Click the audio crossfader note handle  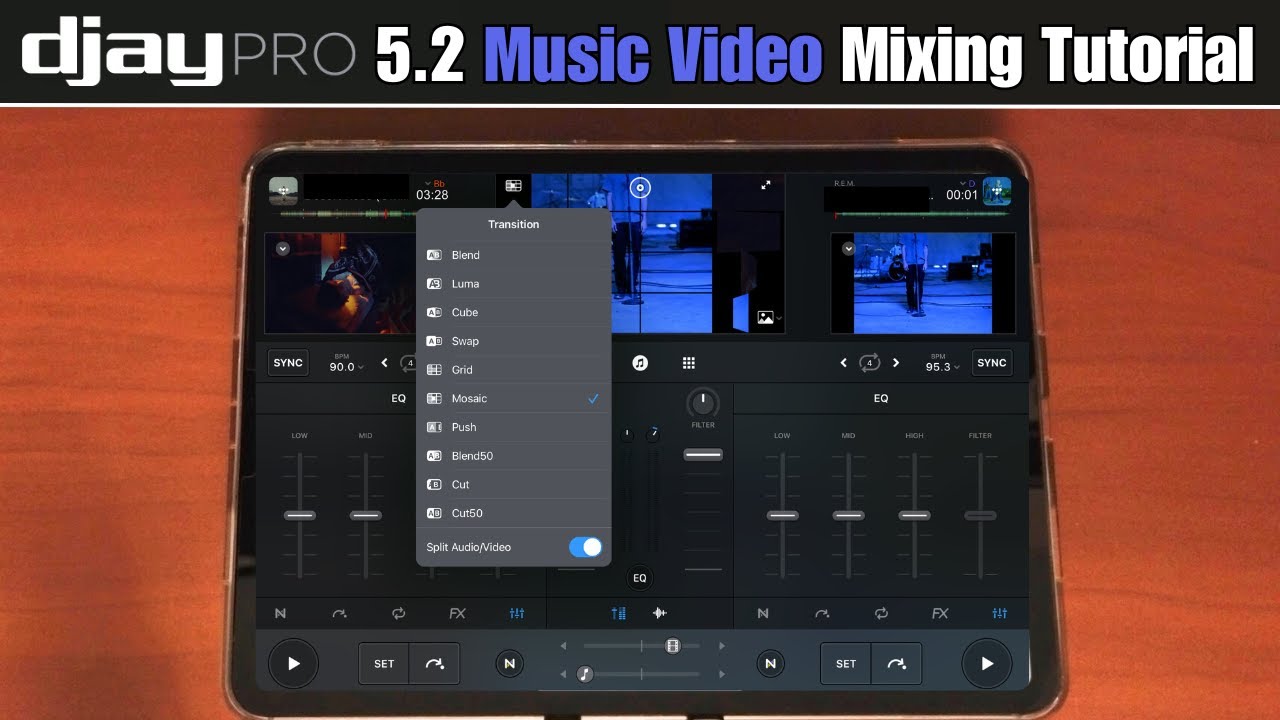pos(585,674)
